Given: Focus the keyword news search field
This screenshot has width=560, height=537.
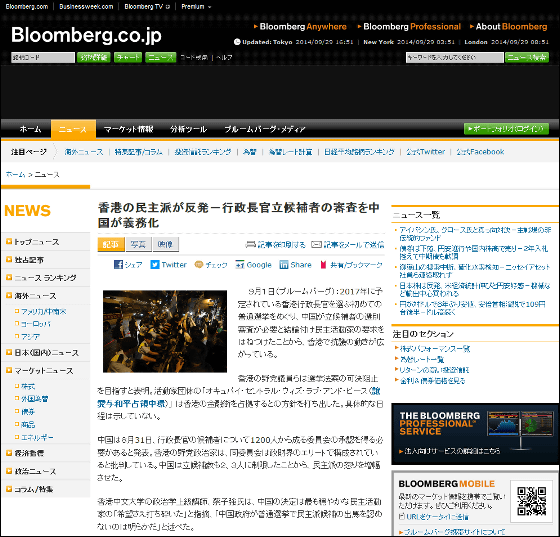Looking at the screenshot, I should (x=455, y=57).
